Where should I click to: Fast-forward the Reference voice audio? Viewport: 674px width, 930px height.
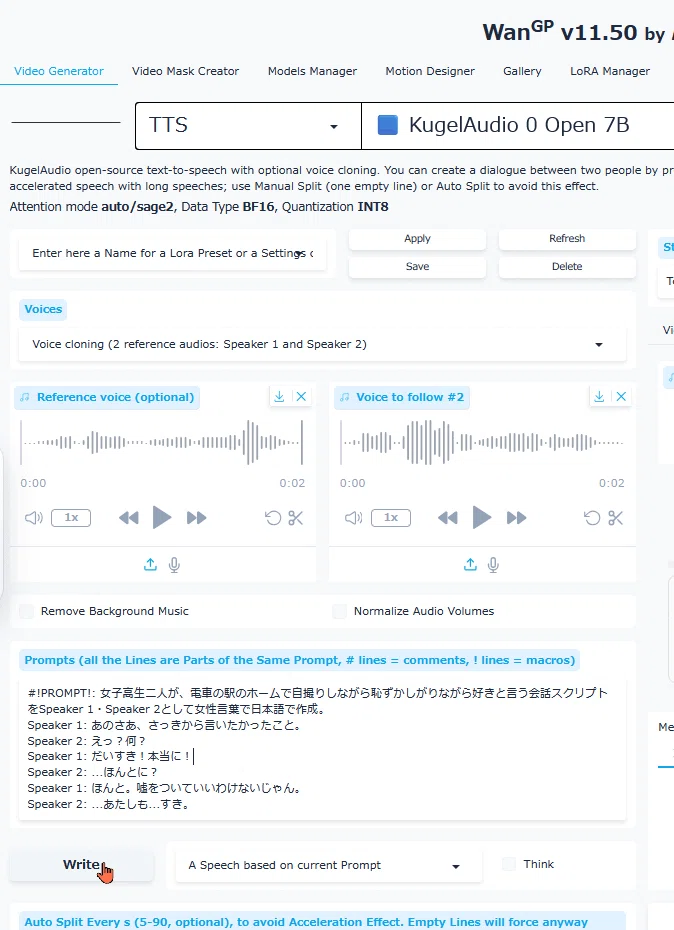coord(196,518)
